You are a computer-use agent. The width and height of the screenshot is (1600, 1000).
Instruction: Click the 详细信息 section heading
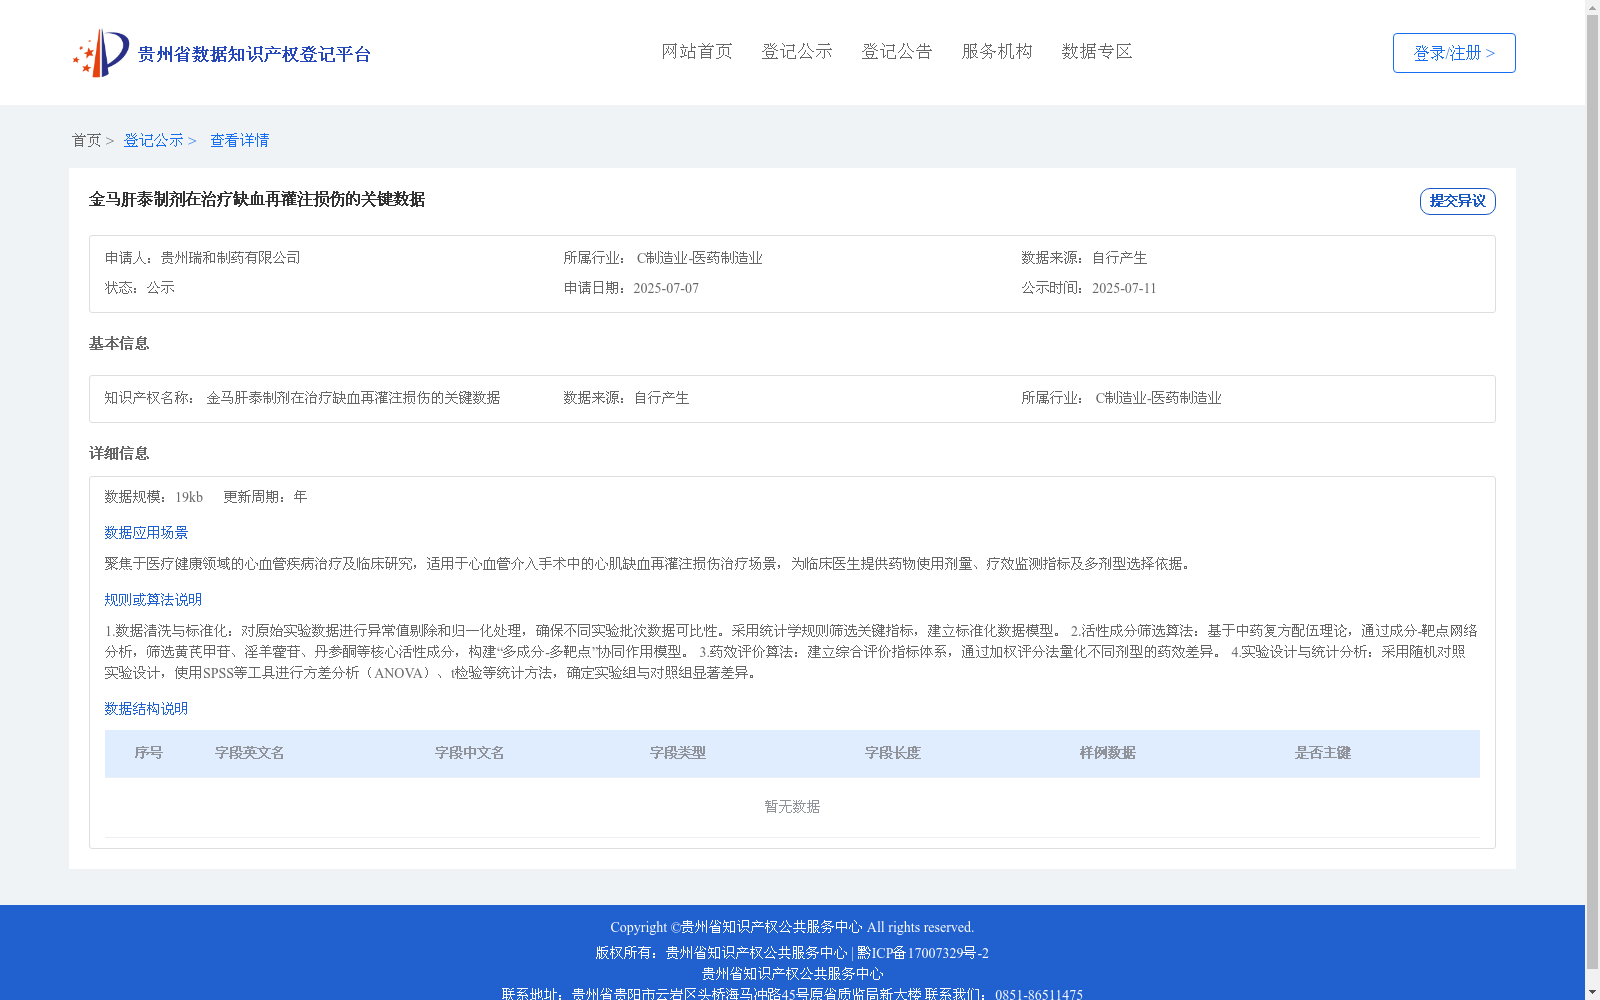(119, 453)
